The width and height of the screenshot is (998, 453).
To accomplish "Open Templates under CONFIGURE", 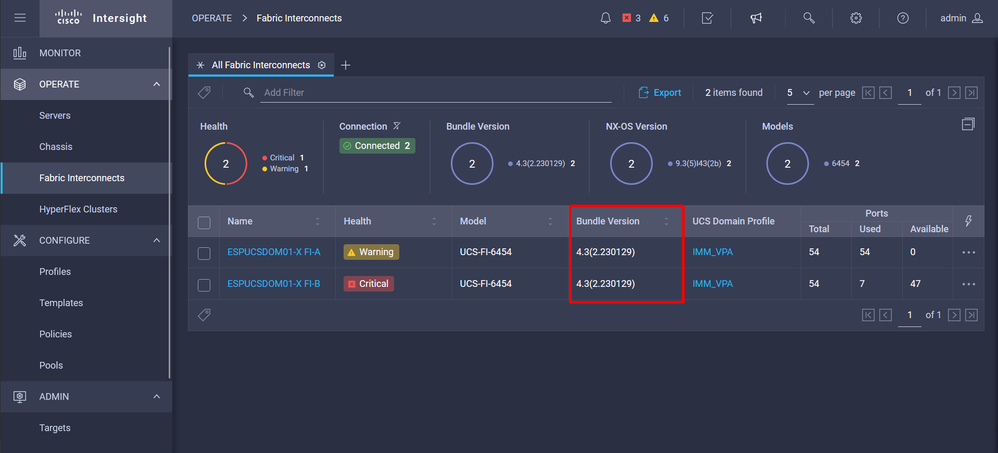I will point(85,303).
